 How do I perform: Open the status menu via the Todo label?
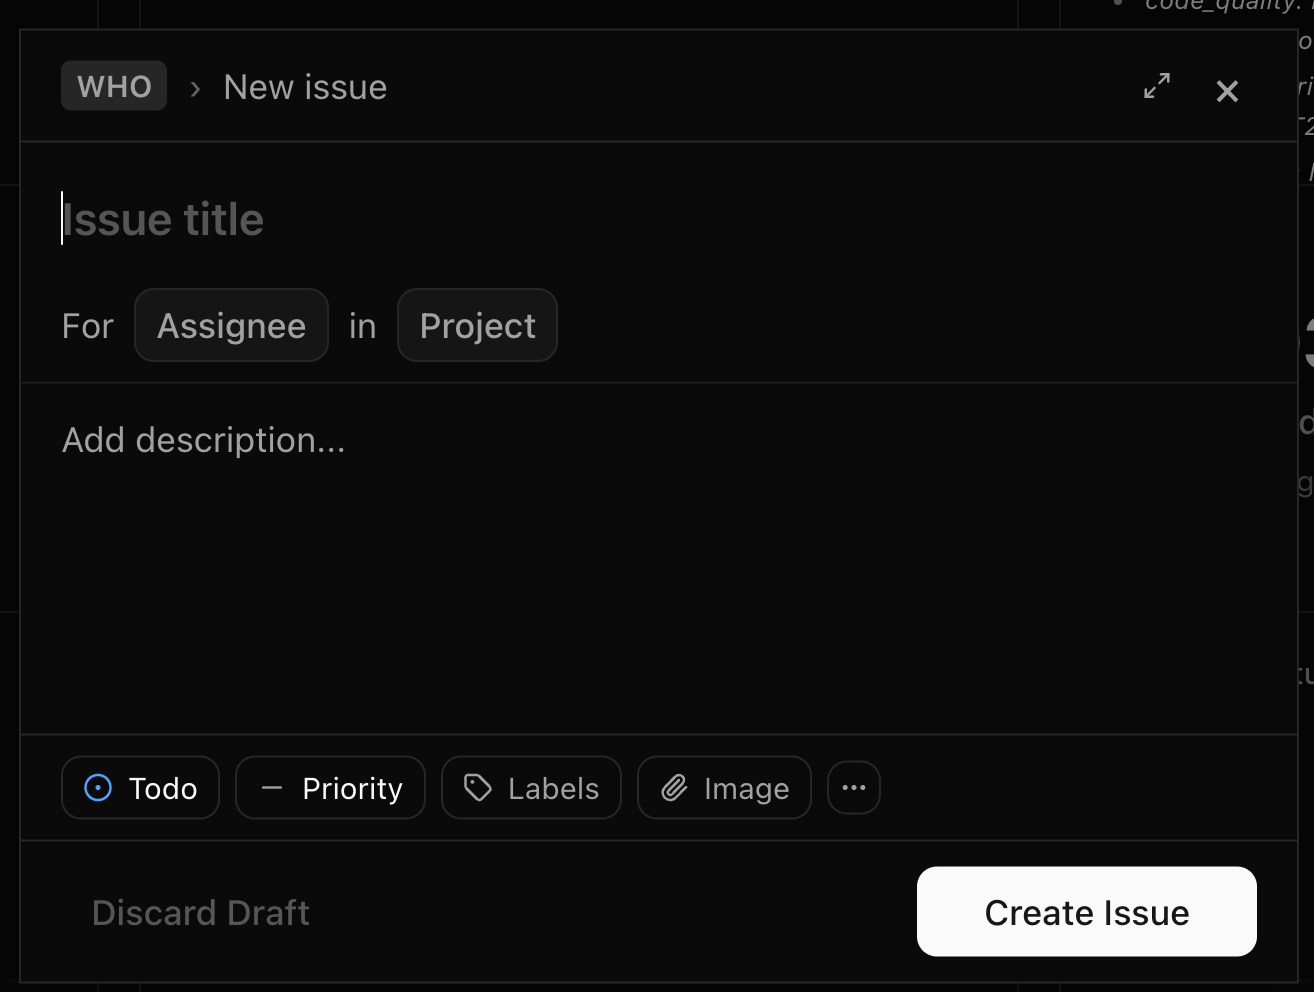tap(163, 789)
